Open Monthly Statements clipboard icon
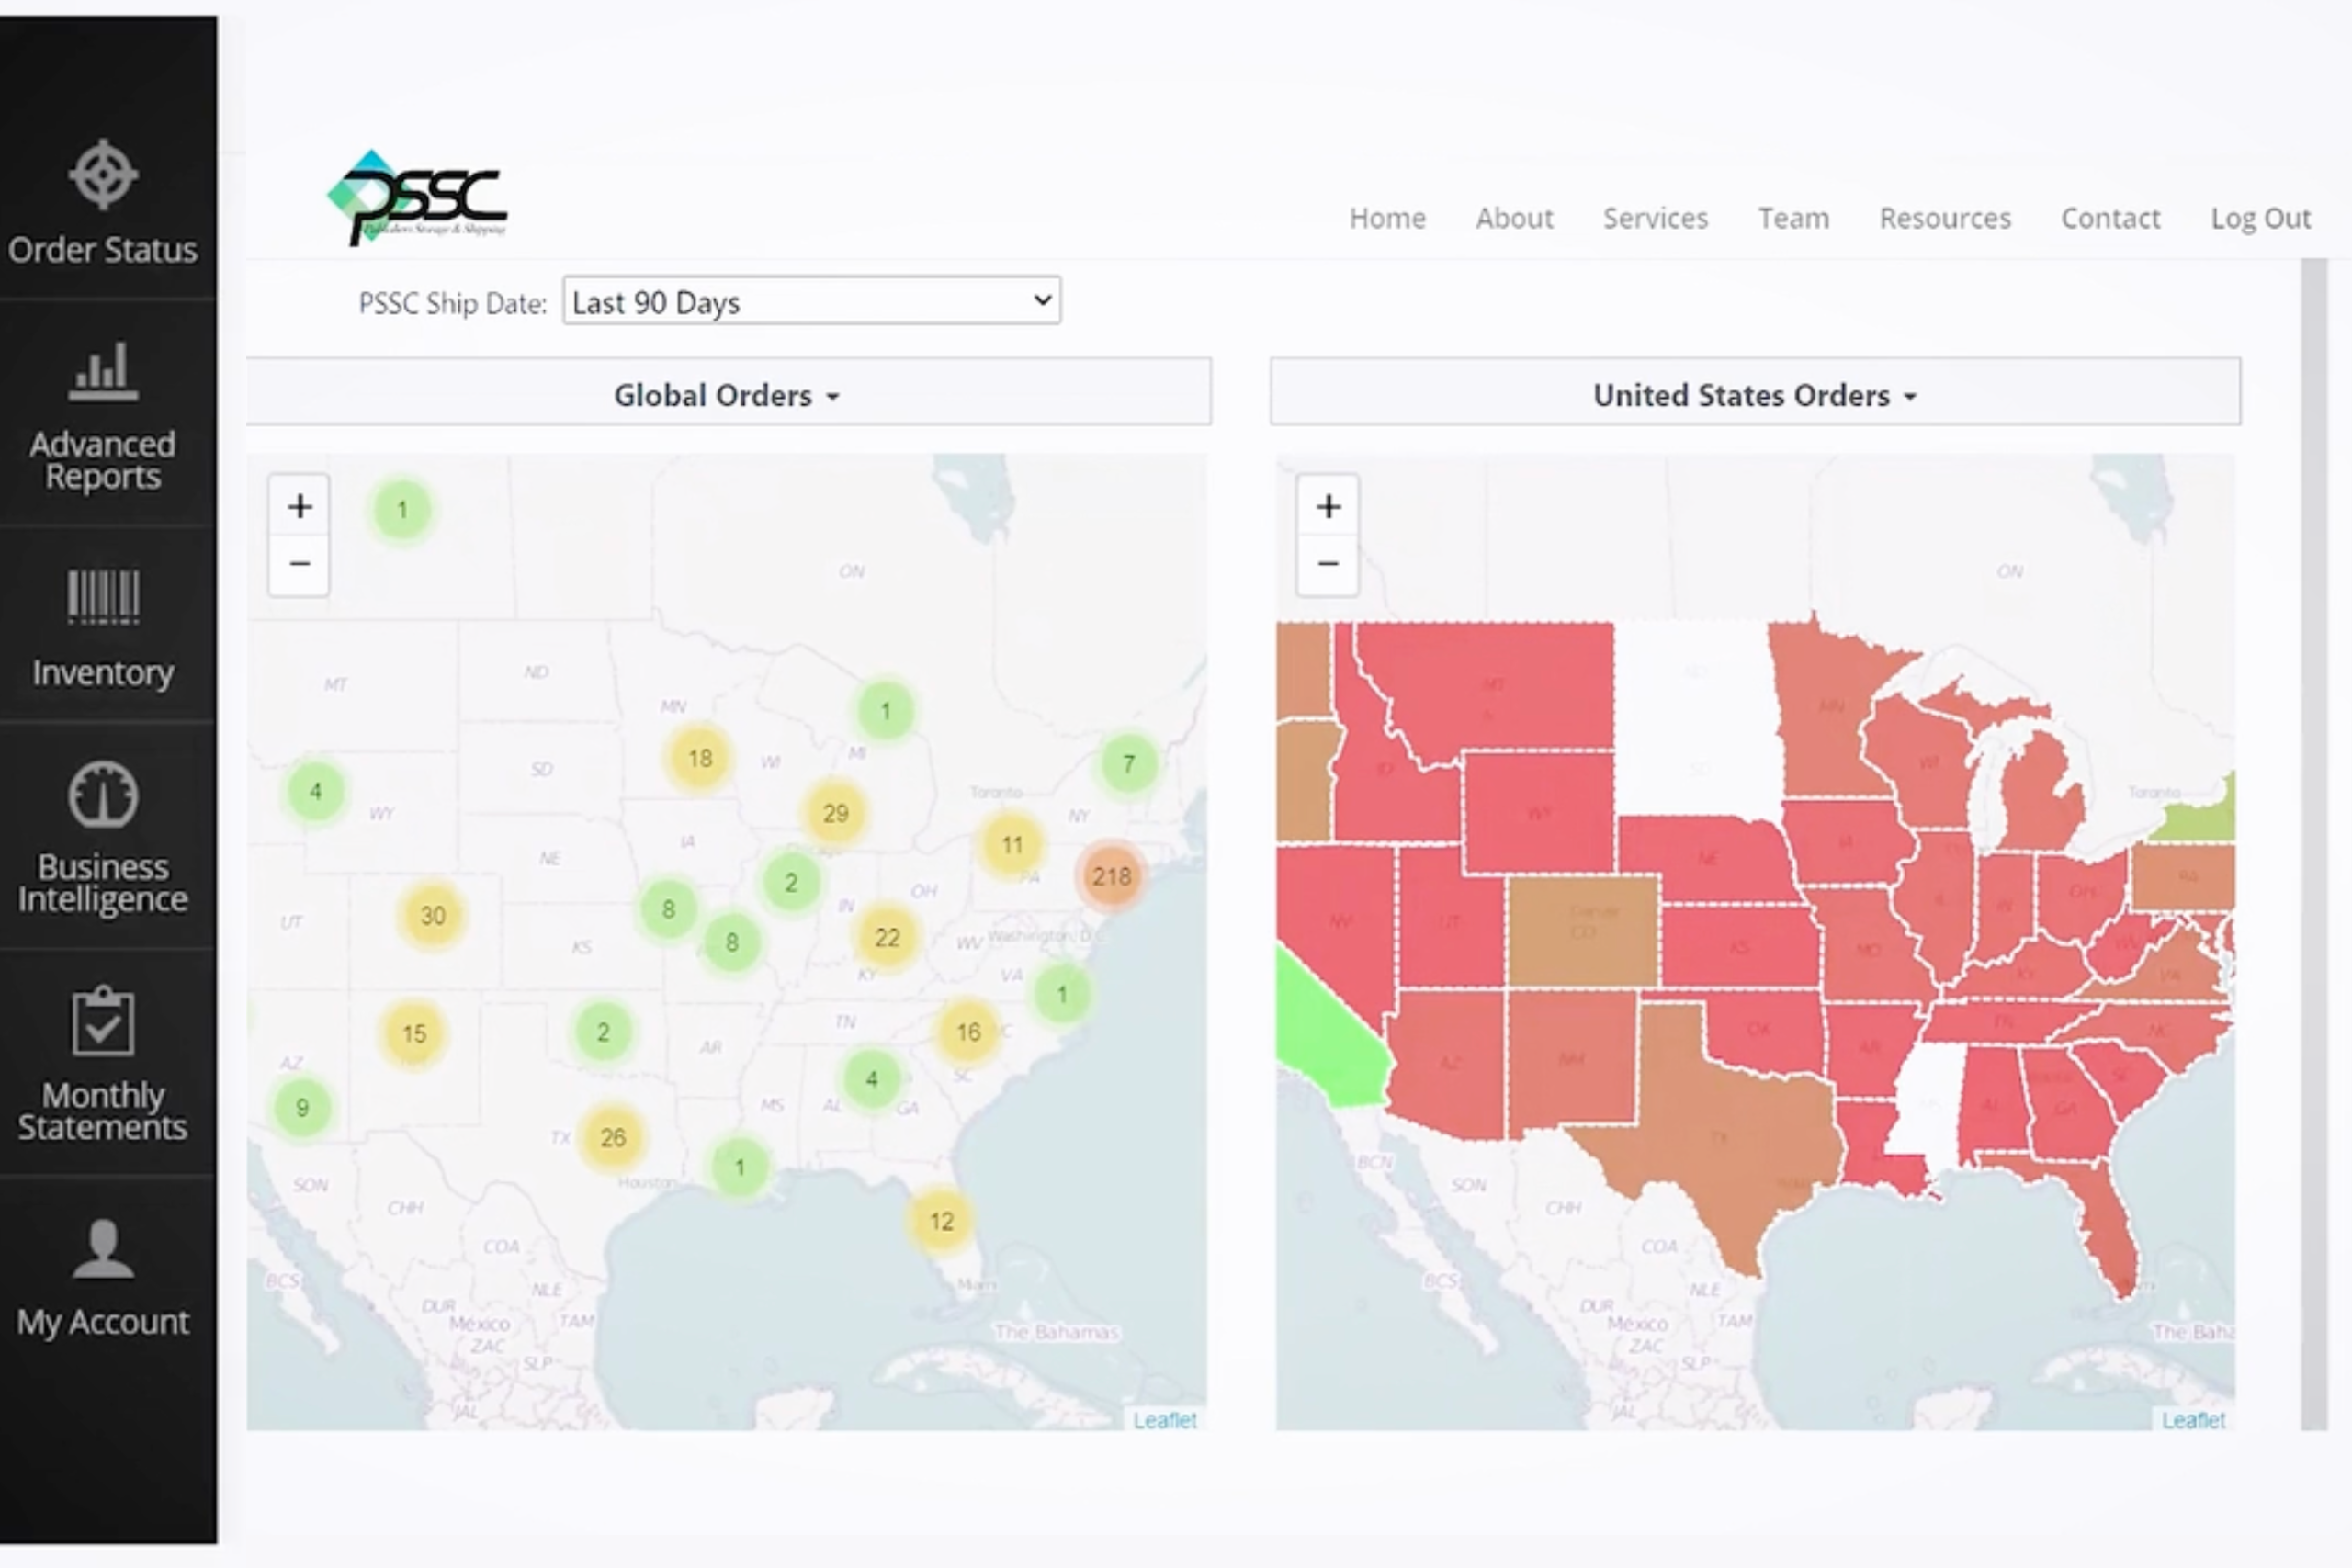The image size is (2352, 1568). (x=103, y=1021)
